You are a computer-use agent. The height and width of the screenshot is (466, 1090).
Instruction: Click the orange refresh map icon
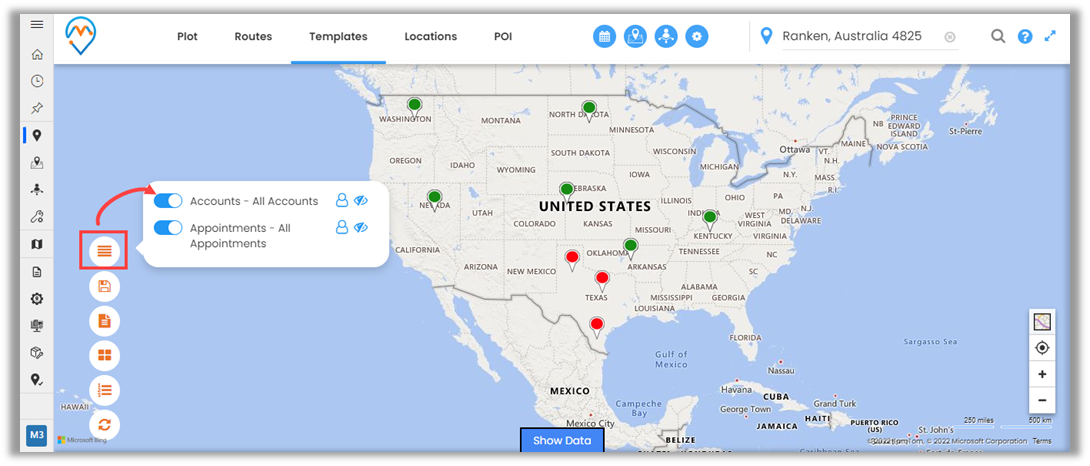[x=104, y=425]
